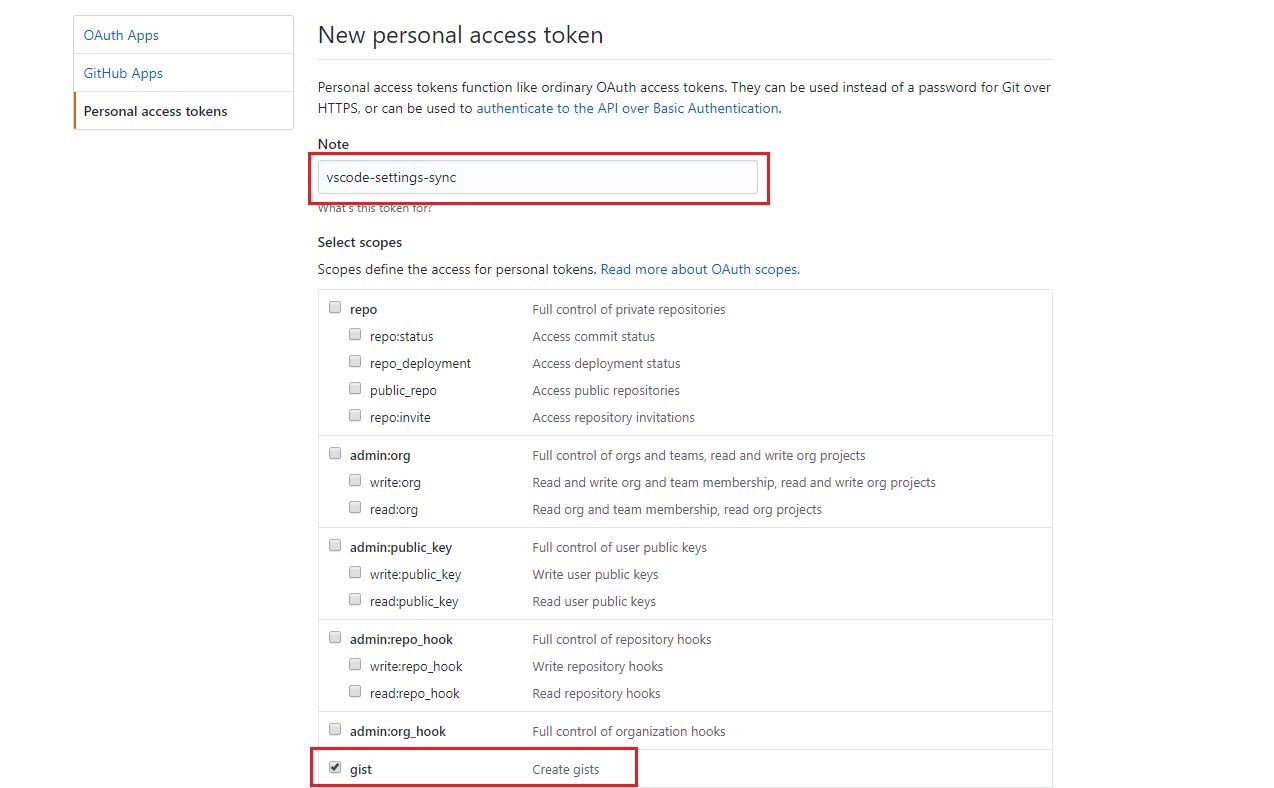The height and width of the screenshot is (788, 1274).
Task: Tick the public_repo checkbox
Action: coord(355,389)
